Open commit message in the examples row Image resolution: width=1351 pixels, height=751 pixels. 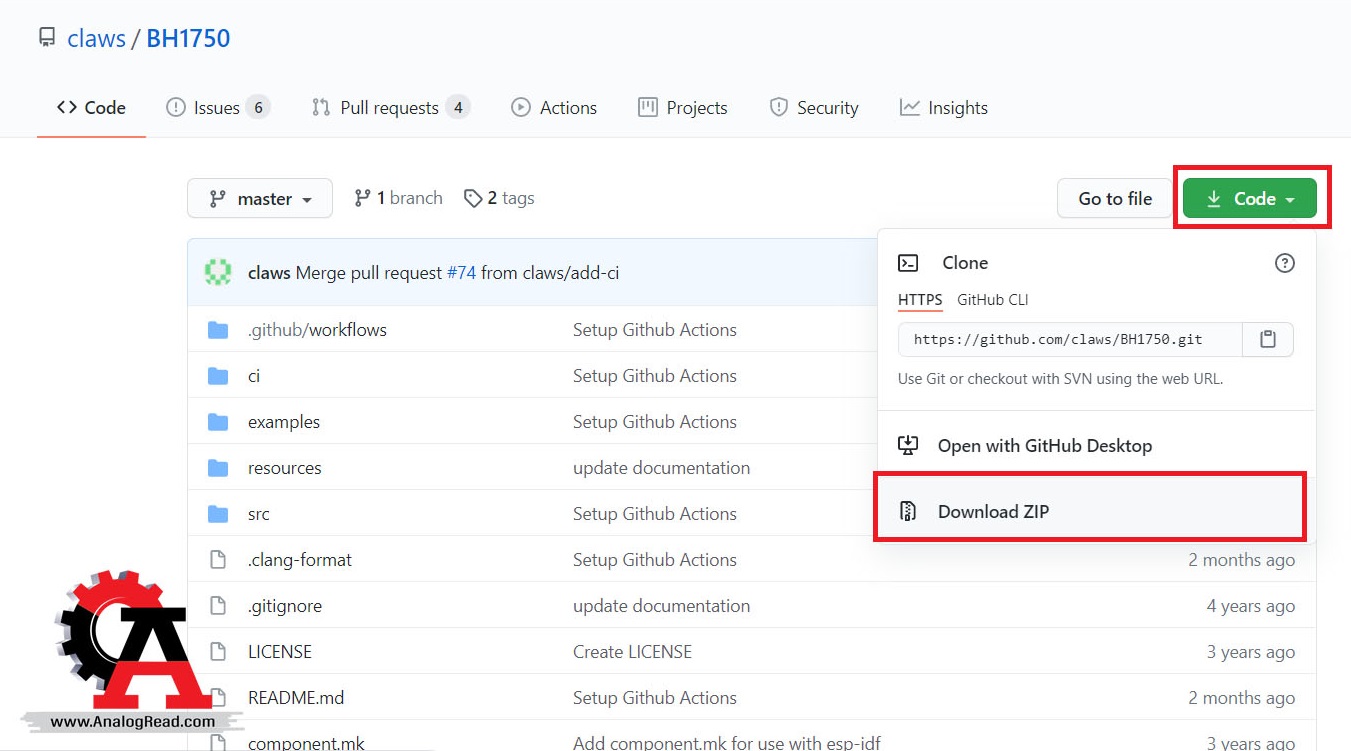tap(655, 422)
